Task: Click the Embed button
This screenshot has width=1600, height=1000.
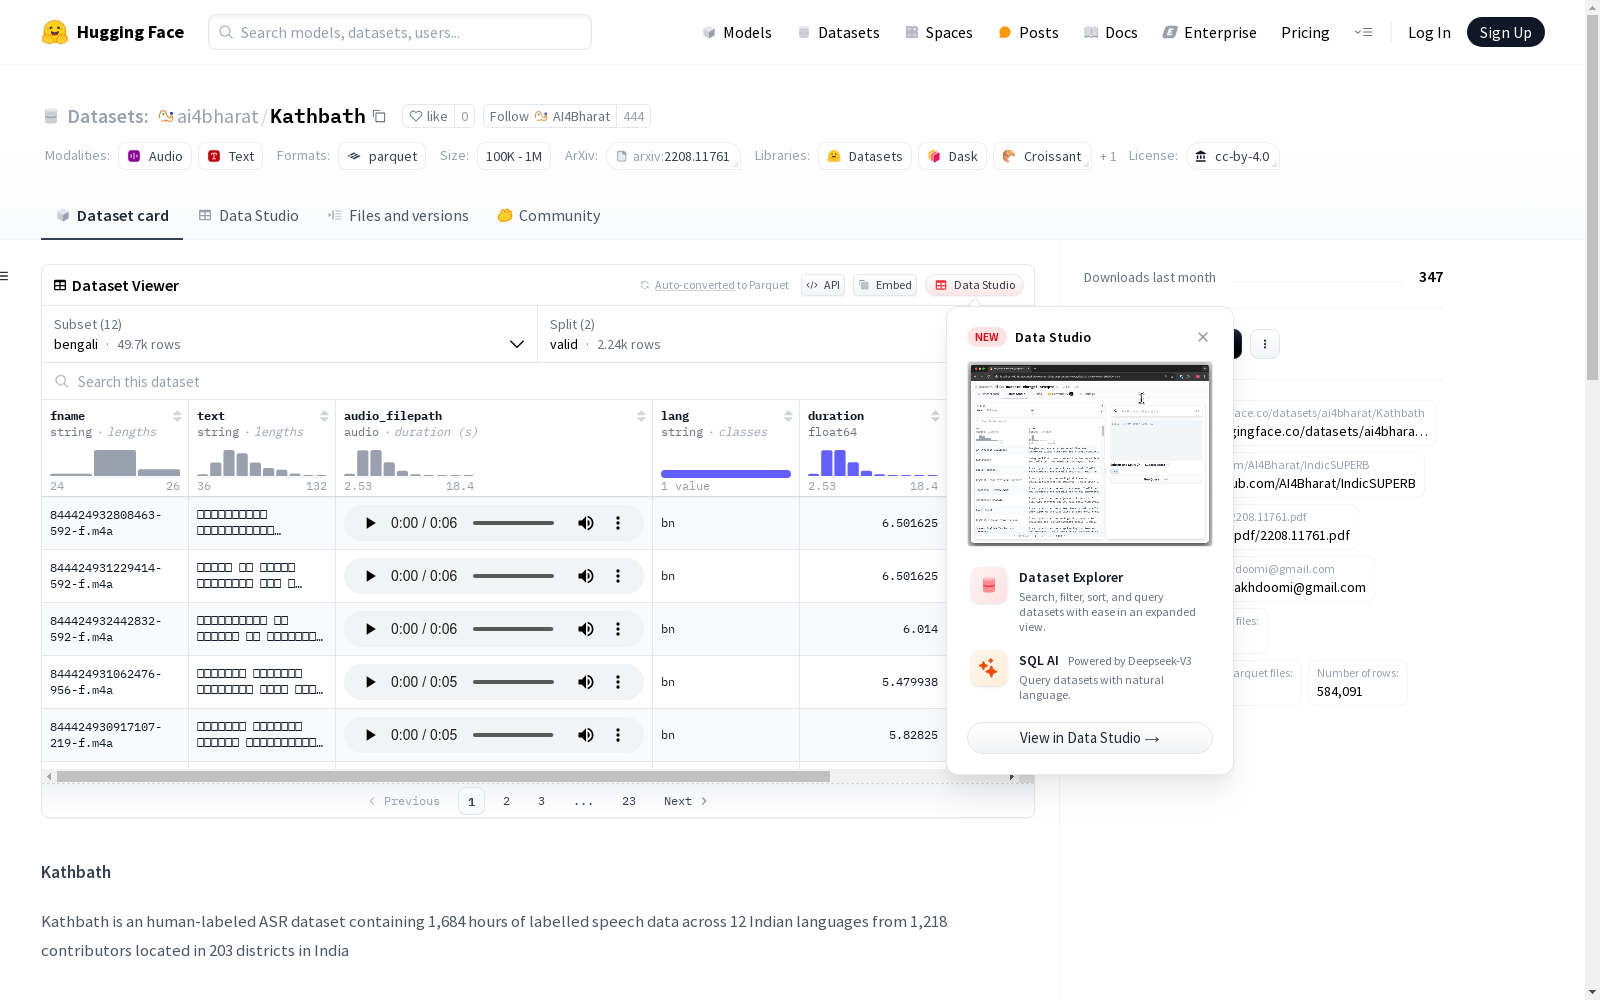Action: point(885,285)
